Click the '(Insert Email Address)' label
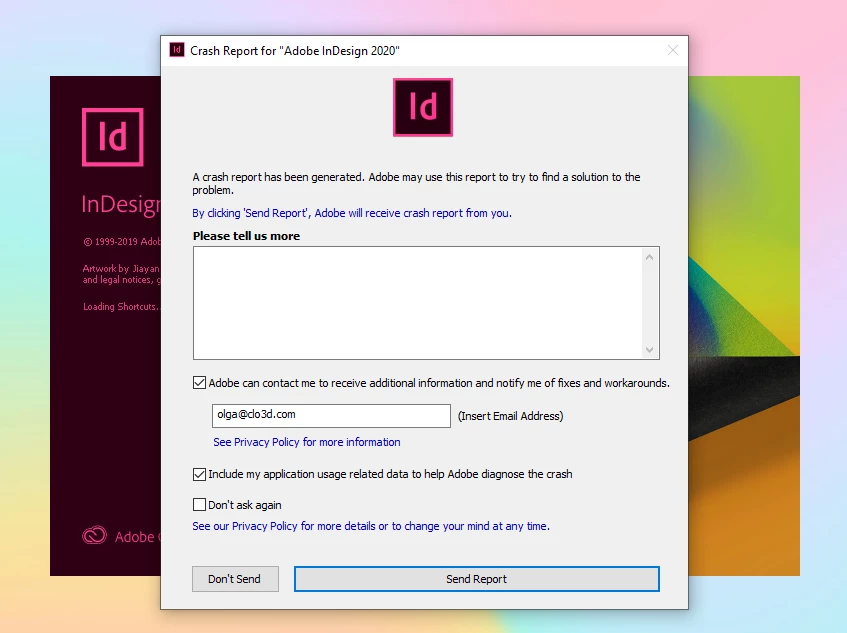The image size is (847, 633). coord(510,416)
